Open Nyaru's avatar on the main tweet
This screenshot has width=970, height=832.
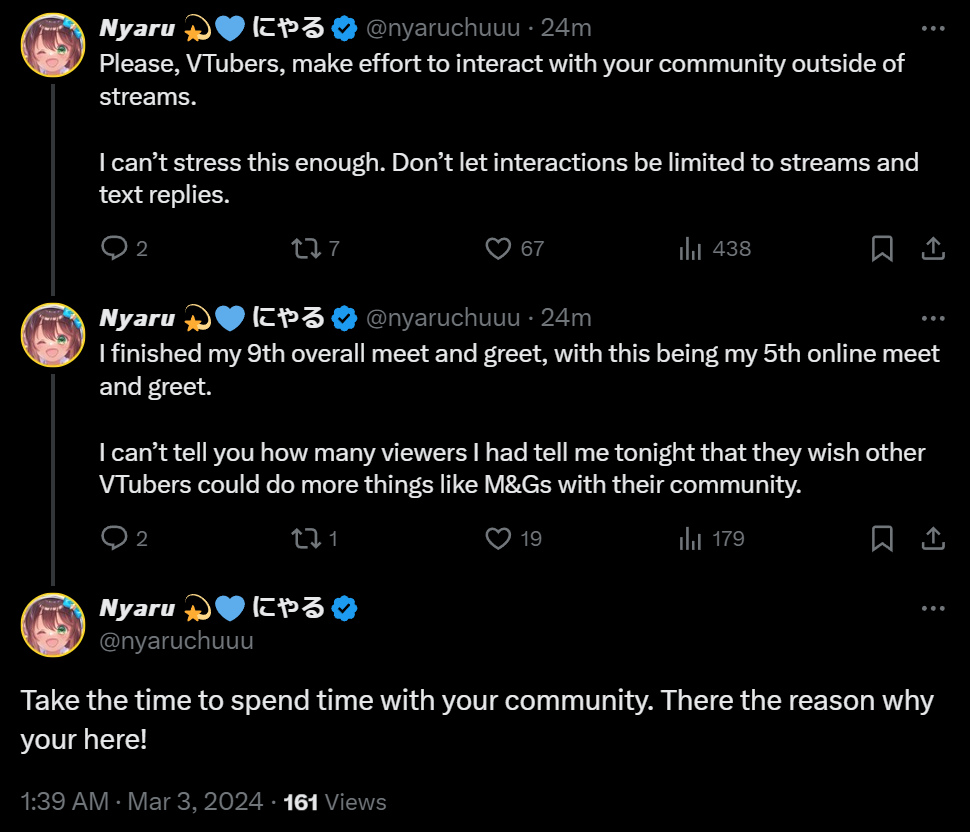53,624
